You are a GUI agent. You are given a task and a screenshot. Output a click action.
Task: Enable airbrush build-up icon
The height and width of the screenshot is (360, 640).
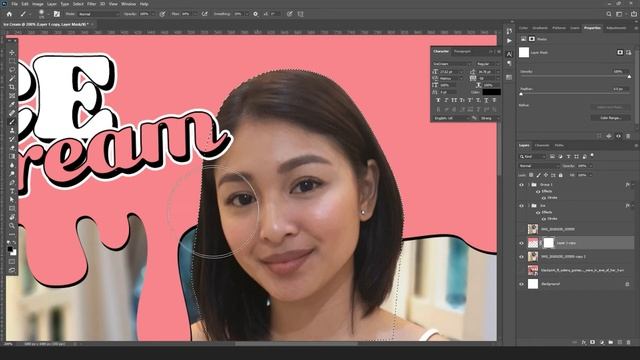coord(204,14)
